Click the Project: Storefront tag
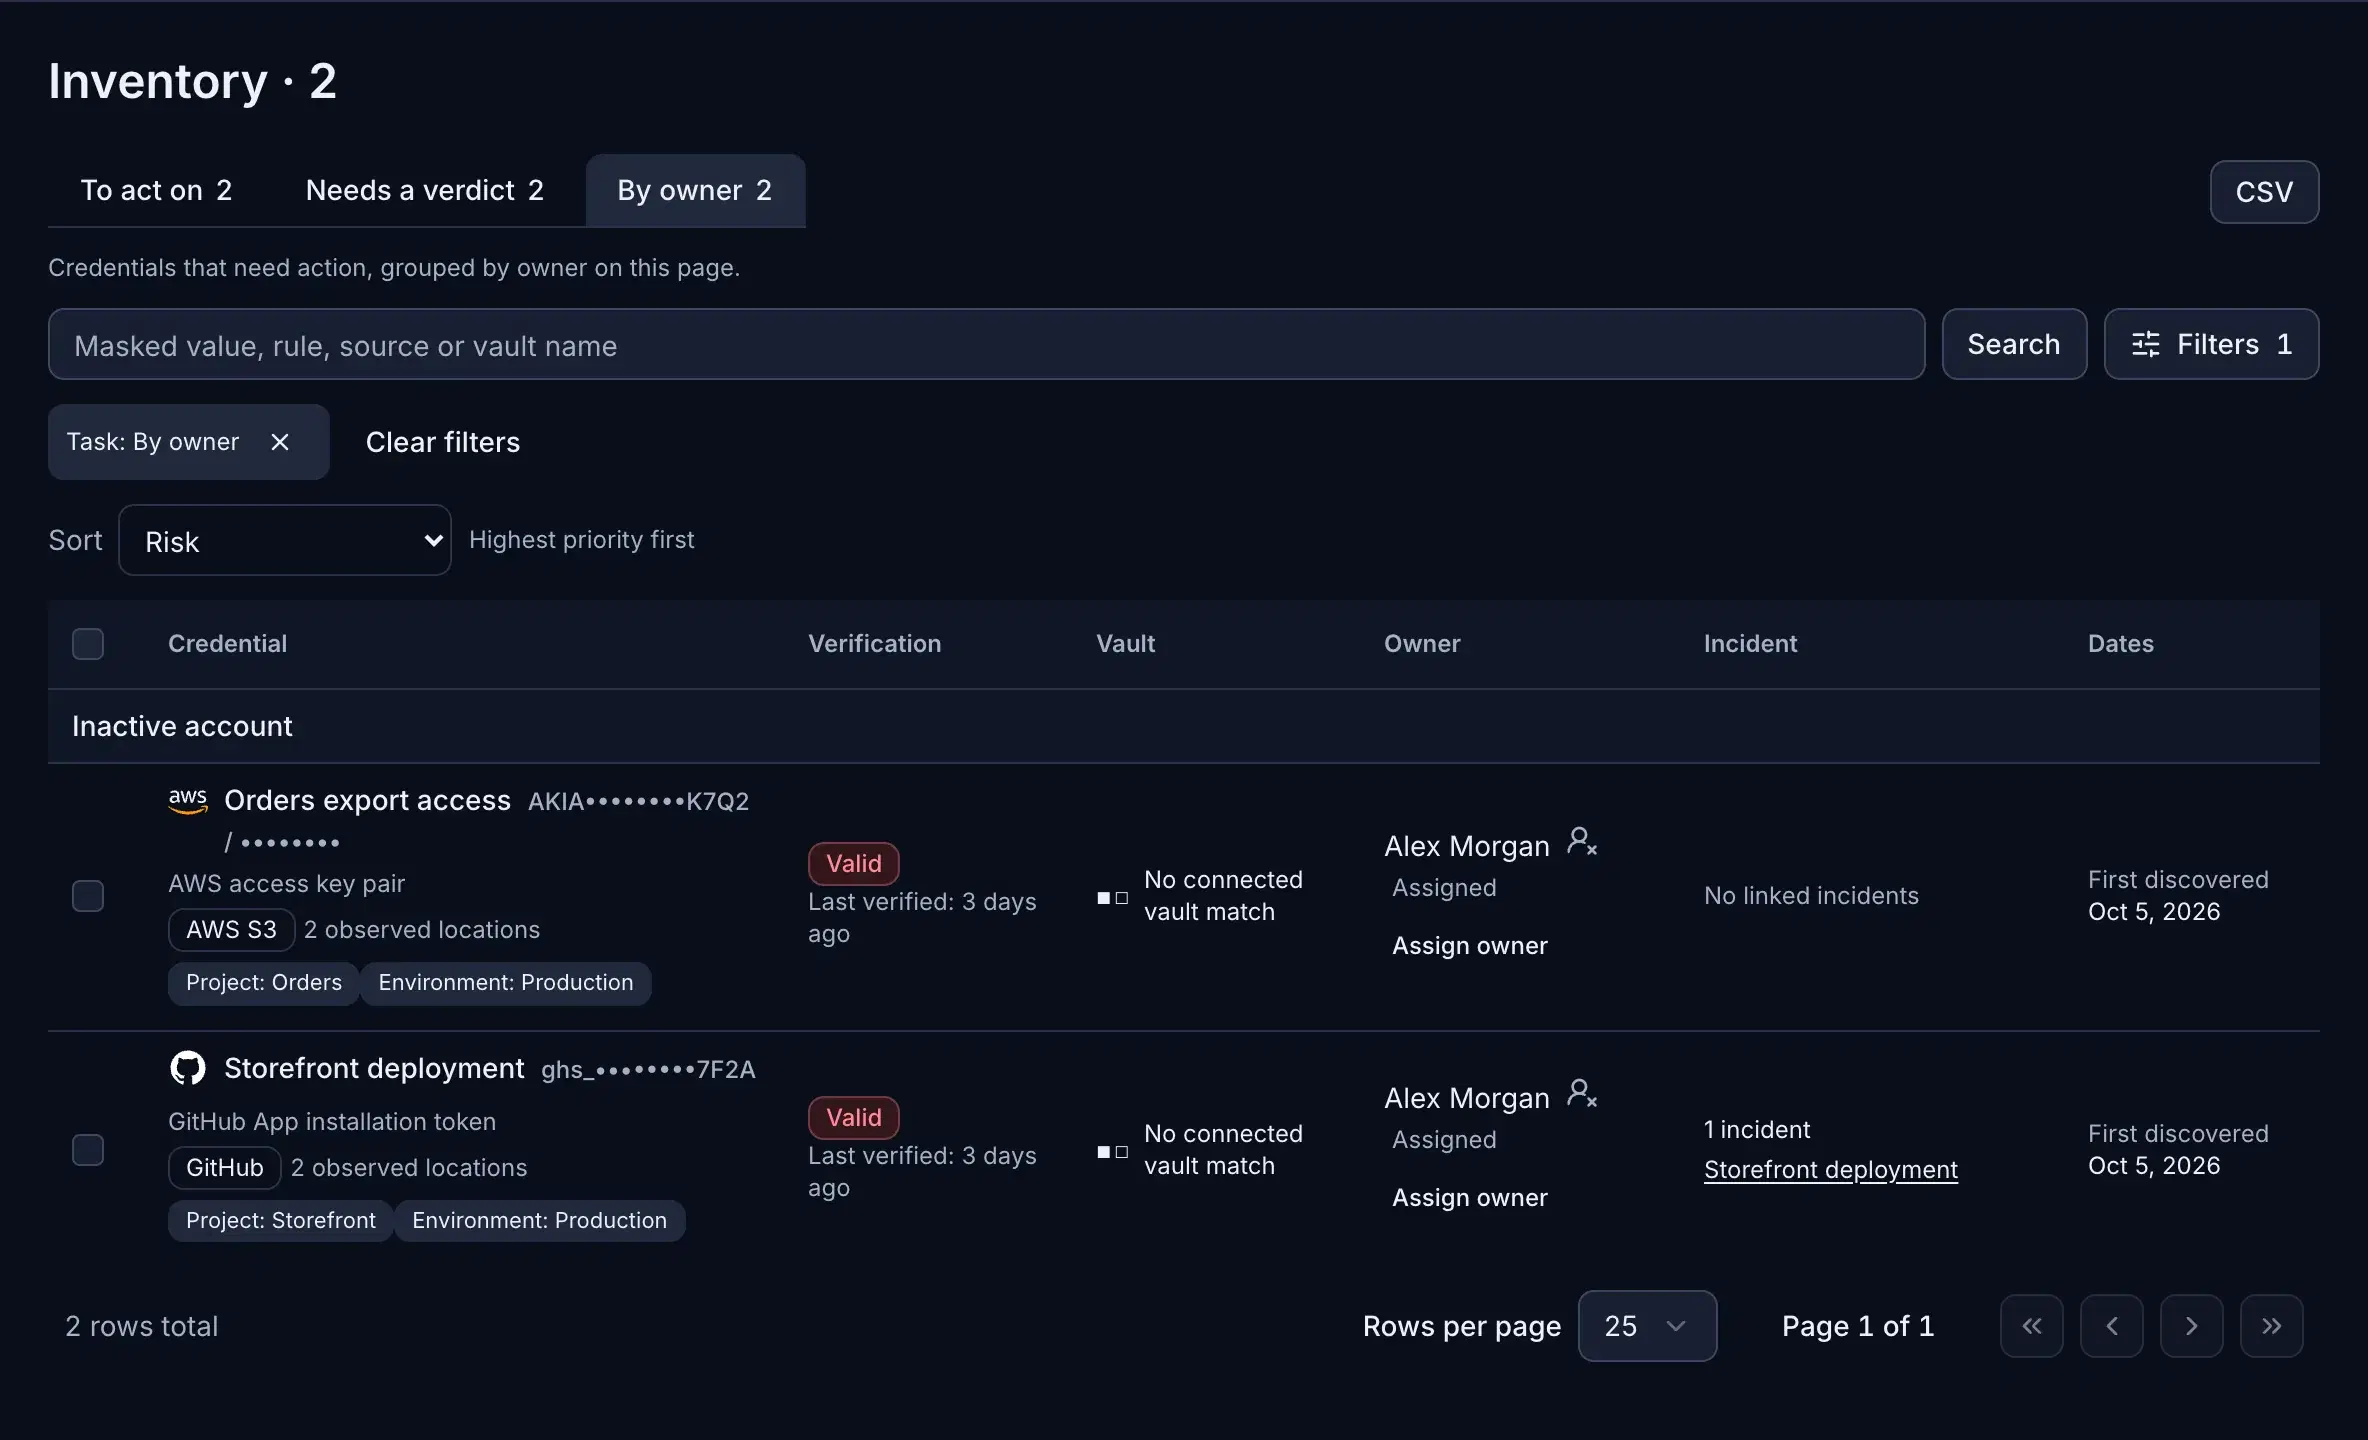Viewport: 2368px width, 1440px height. tap(281, 1221)
